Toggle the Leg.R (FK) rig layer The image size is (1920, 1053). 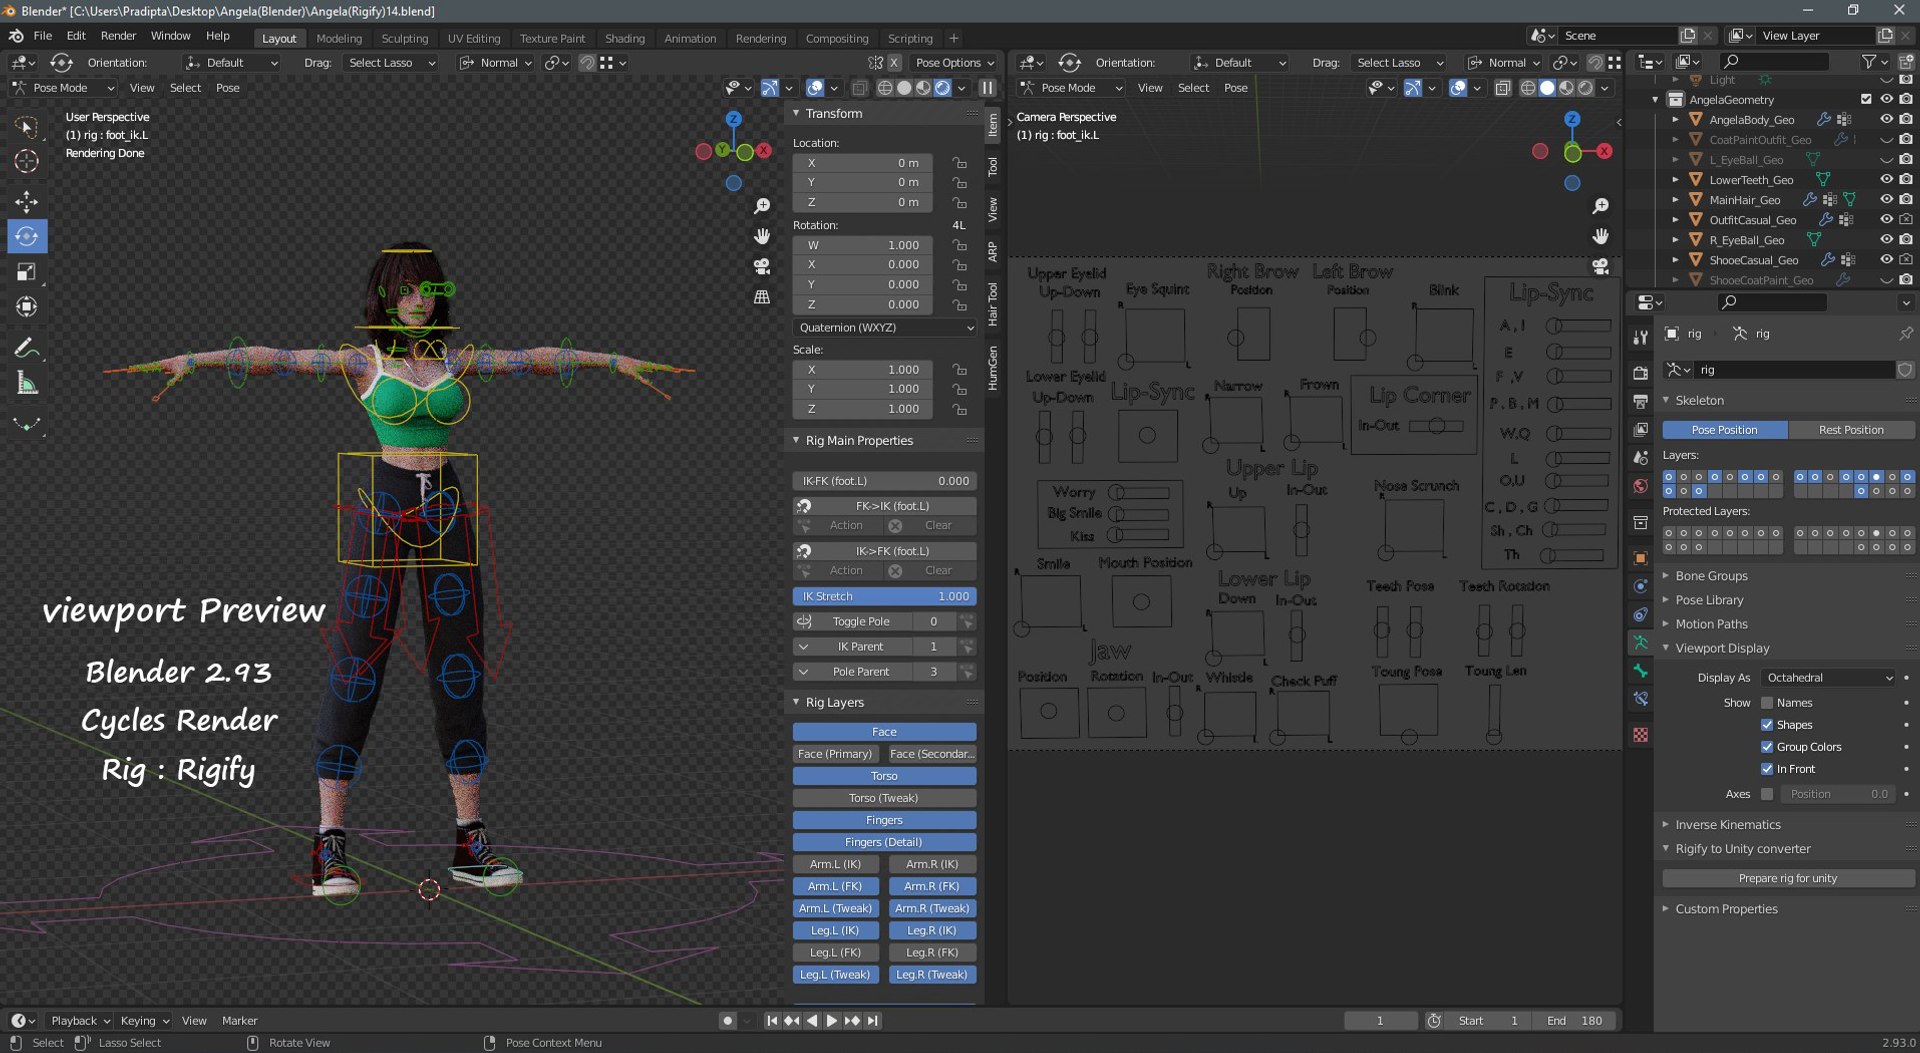[932, 953]
